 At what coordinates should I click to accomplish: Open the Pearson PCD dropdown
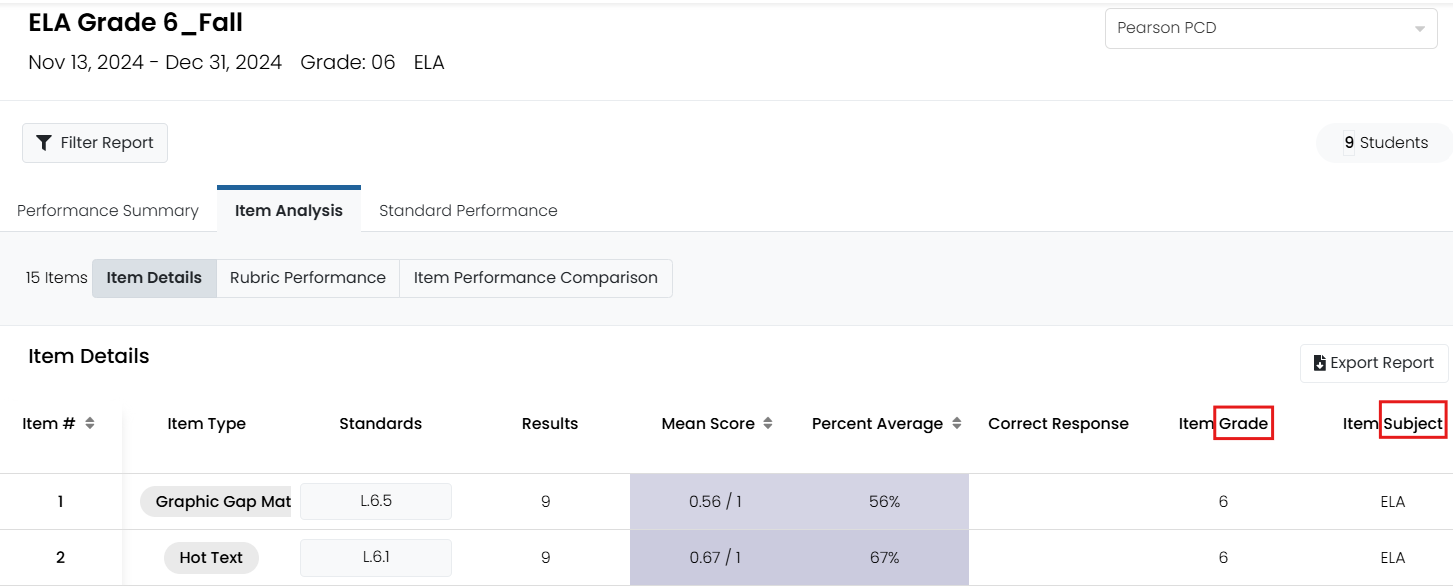click(x=1271, y=28)
